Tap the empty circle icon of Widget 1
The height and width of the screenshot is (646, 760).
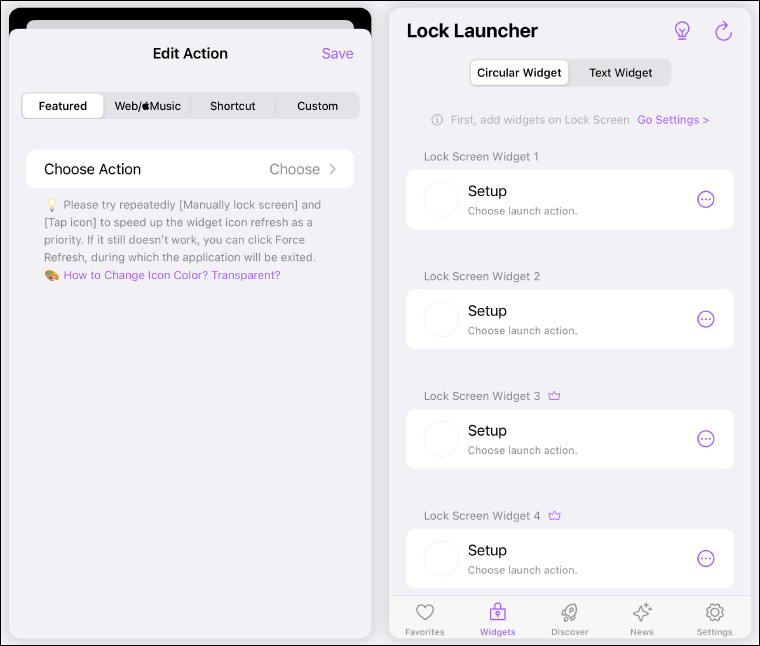point(441,199)
